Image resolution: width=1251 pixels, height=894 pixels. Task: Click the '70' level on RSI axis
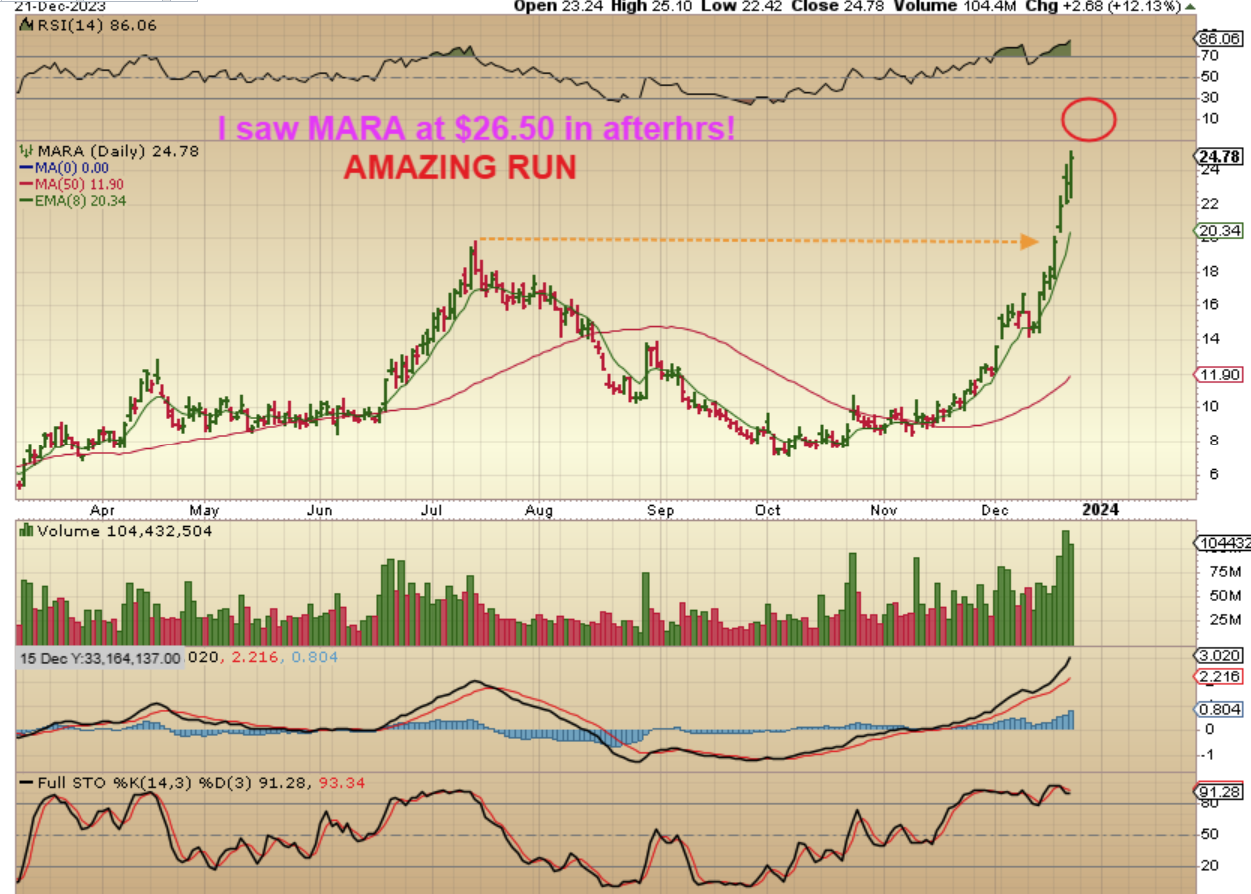(1210, 57)
